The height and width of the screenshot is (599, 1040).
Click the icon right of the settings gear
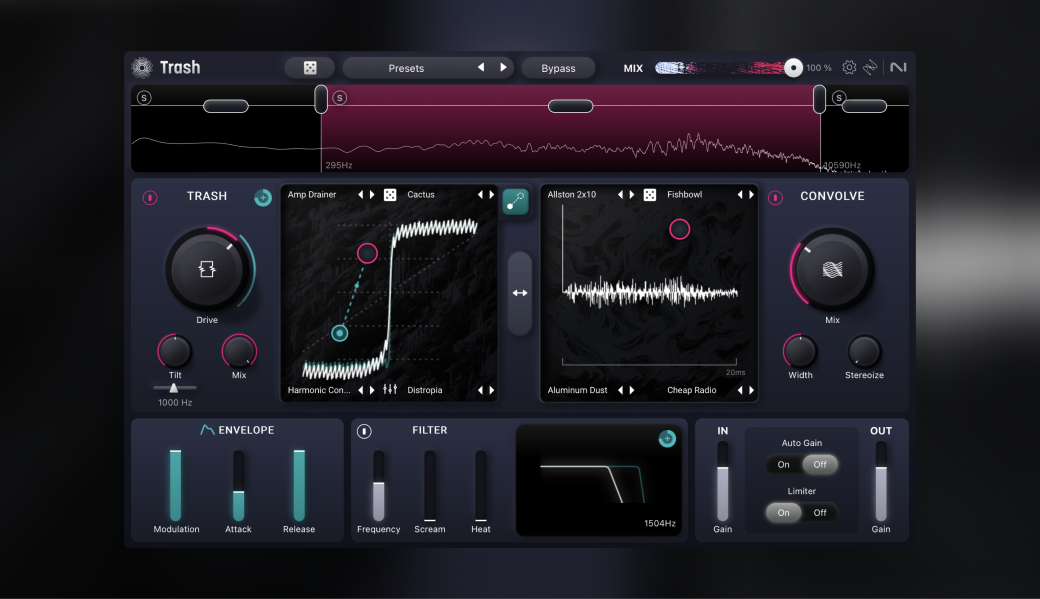(870, 67)
